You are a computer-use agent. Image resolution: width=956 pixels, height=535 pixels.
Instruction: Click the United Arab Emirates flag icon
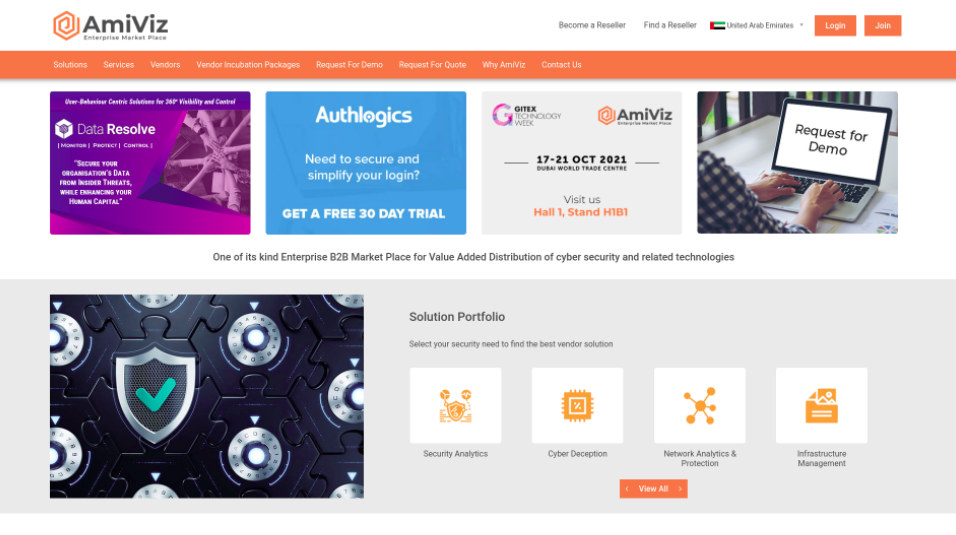point(718,26)
